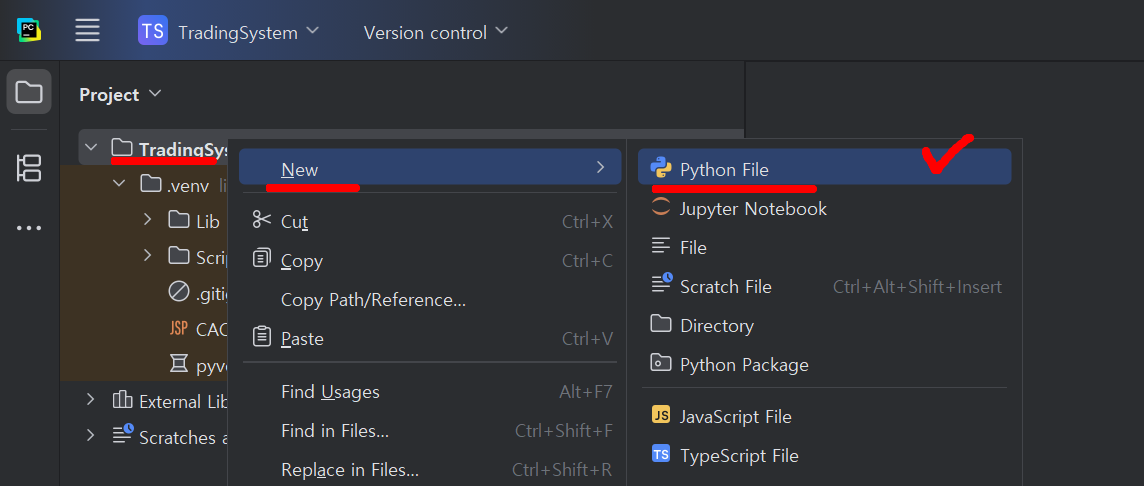This screenshot has height=486, width=1144.
Task: Choose Paste from context menu
Action: click(430, 339)
